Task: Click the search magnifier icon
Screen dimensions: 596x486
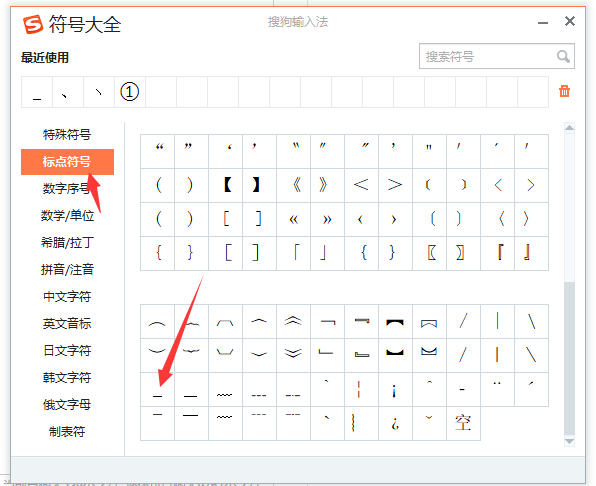Action: point(563,57)
